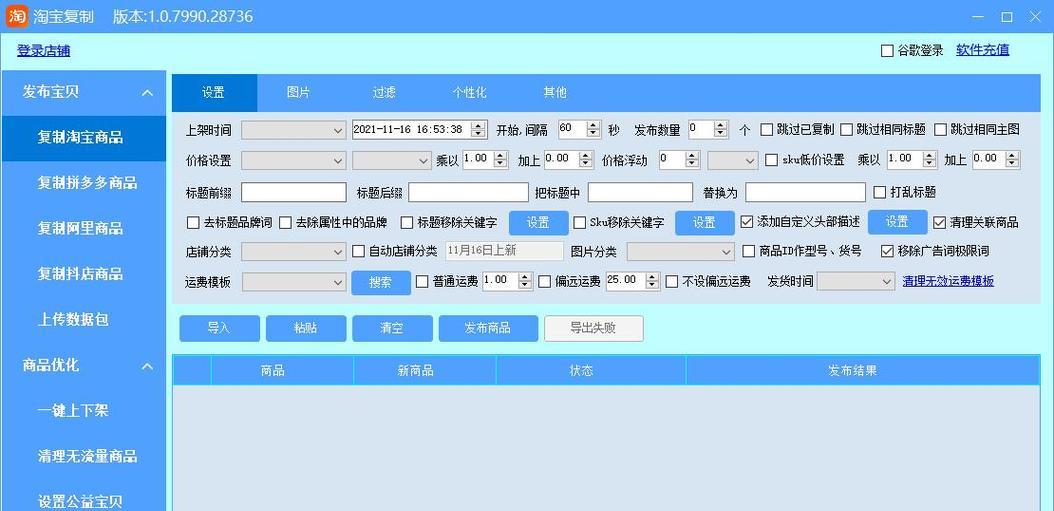Viewport: 1054px width, 511px height.
Task: Click the 软件充值 link
Action: click(x=982, y=50)
